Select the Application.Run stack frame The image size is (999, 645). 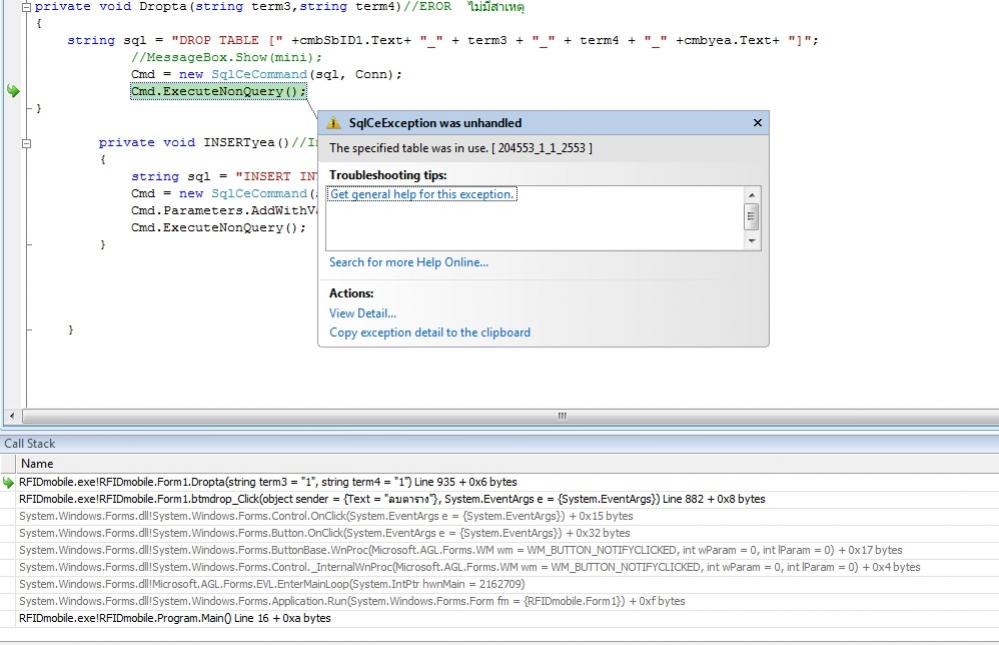click(x=352, y=601)
